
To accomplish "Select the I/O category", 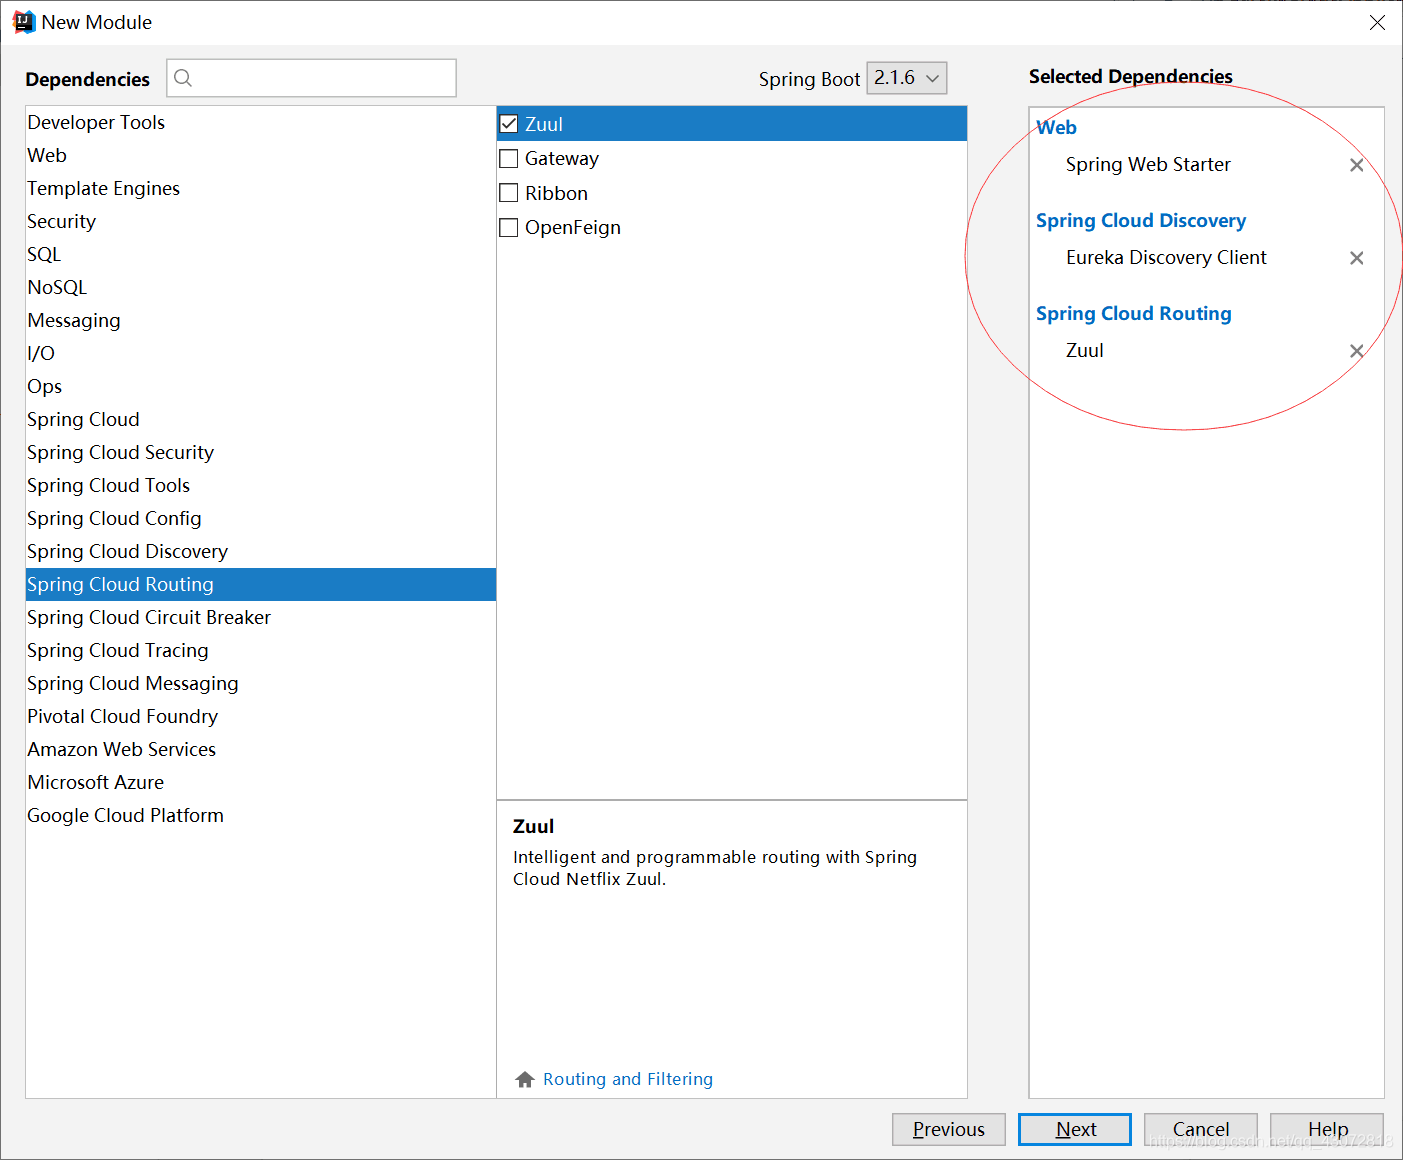I will click(261, 353).
